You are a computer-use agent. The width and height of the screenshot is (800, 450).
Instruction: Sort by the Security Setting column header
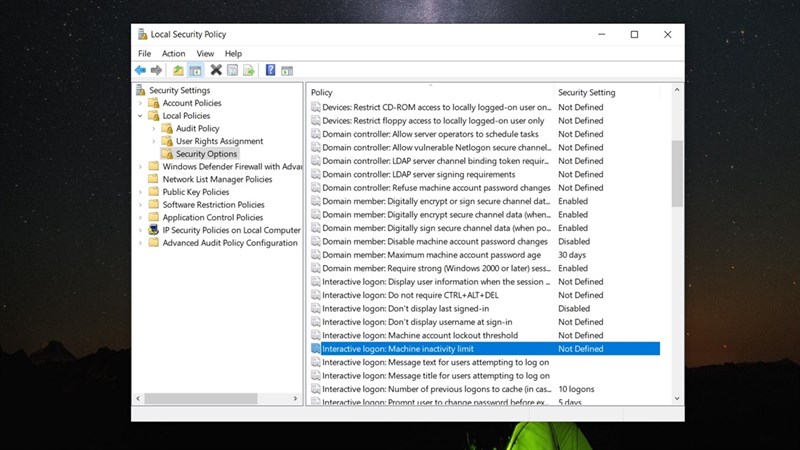tap(607, 92)
